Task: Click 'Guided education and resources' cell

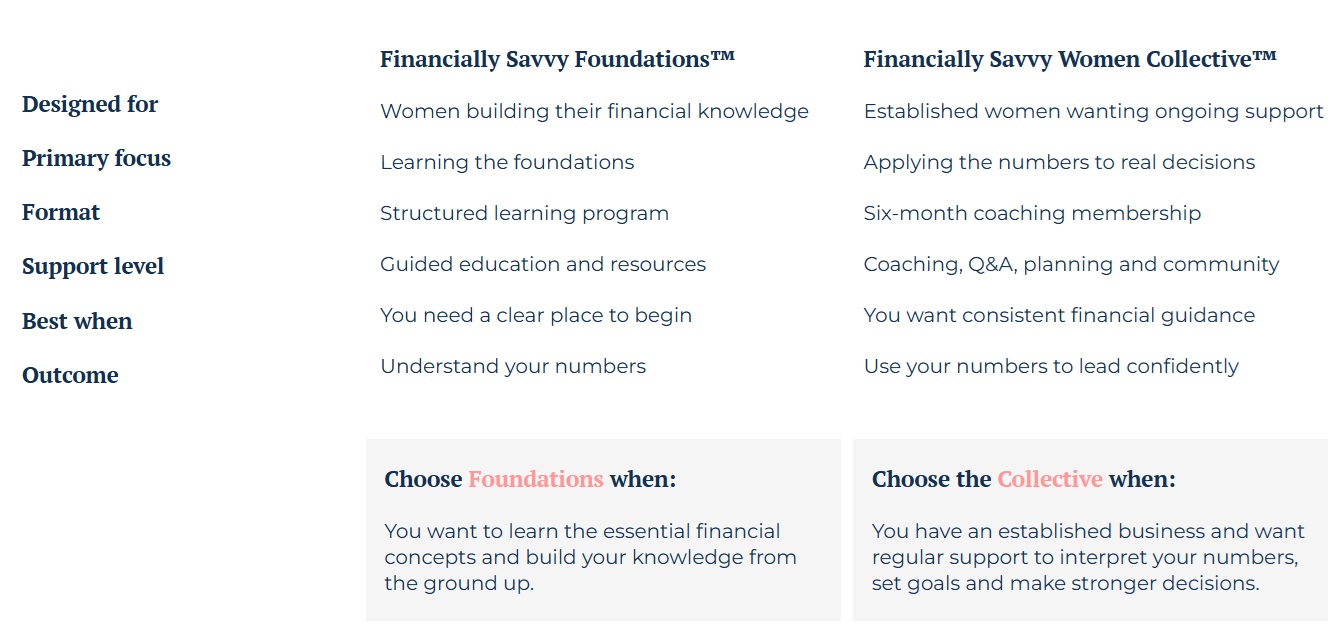Action: 543,264
